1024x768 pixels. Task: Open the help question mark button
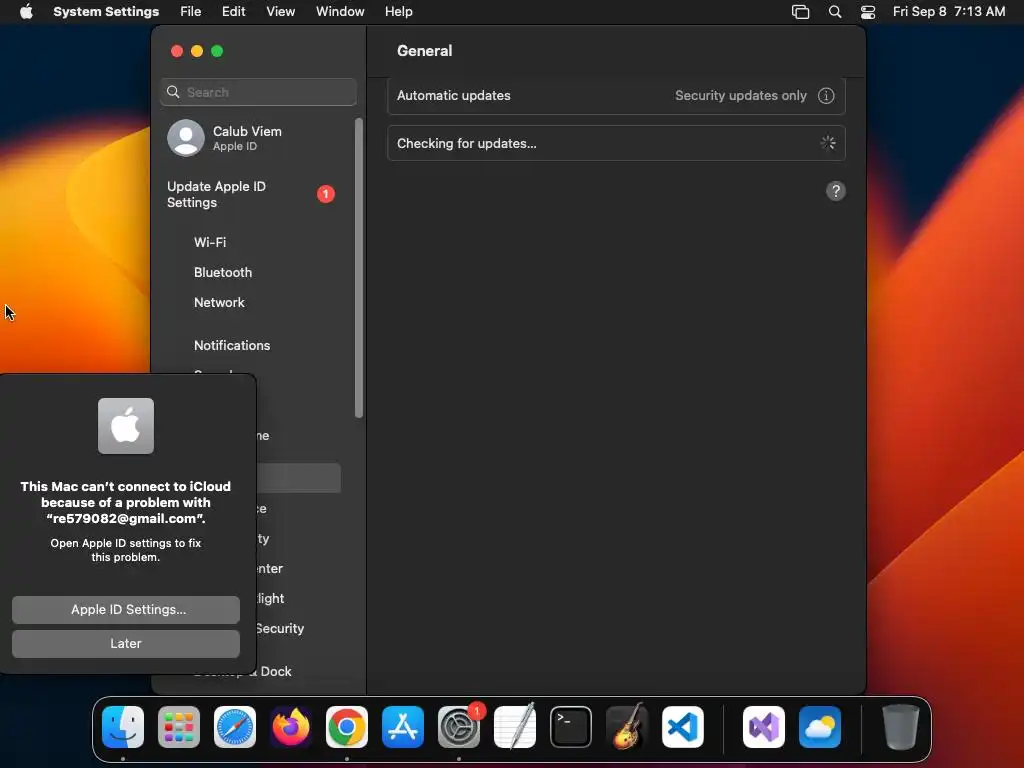(x=836, y=191)
